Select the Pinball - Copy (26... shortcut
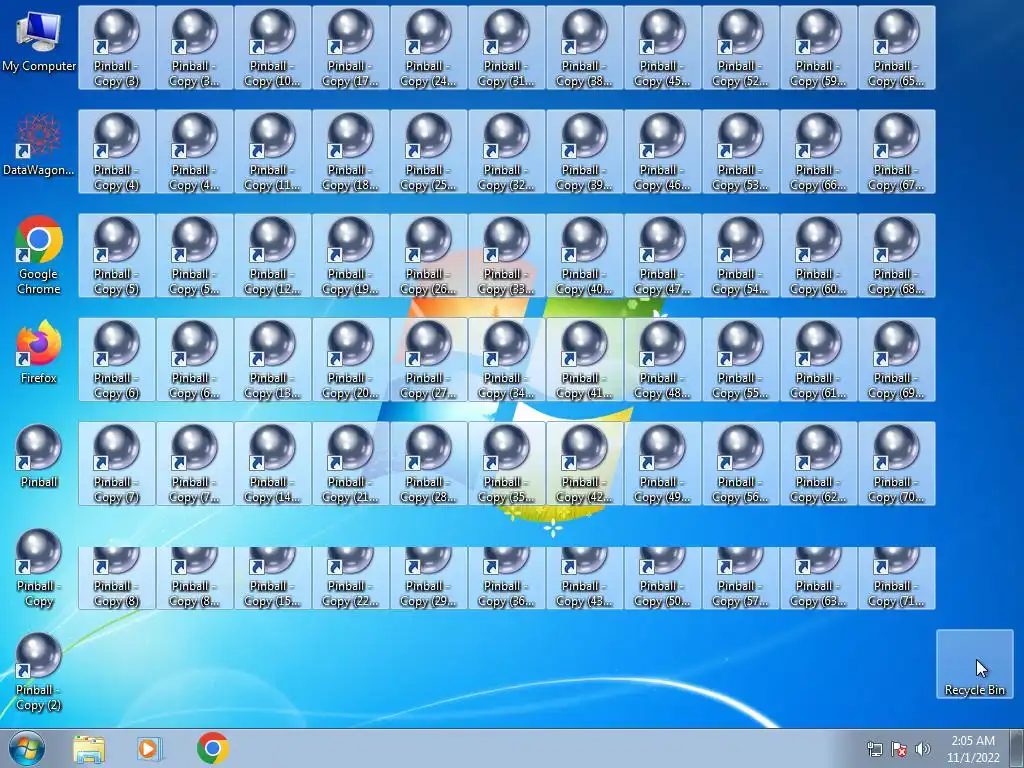The width and height of the screenshot is (1024, 768). [429, 255]
